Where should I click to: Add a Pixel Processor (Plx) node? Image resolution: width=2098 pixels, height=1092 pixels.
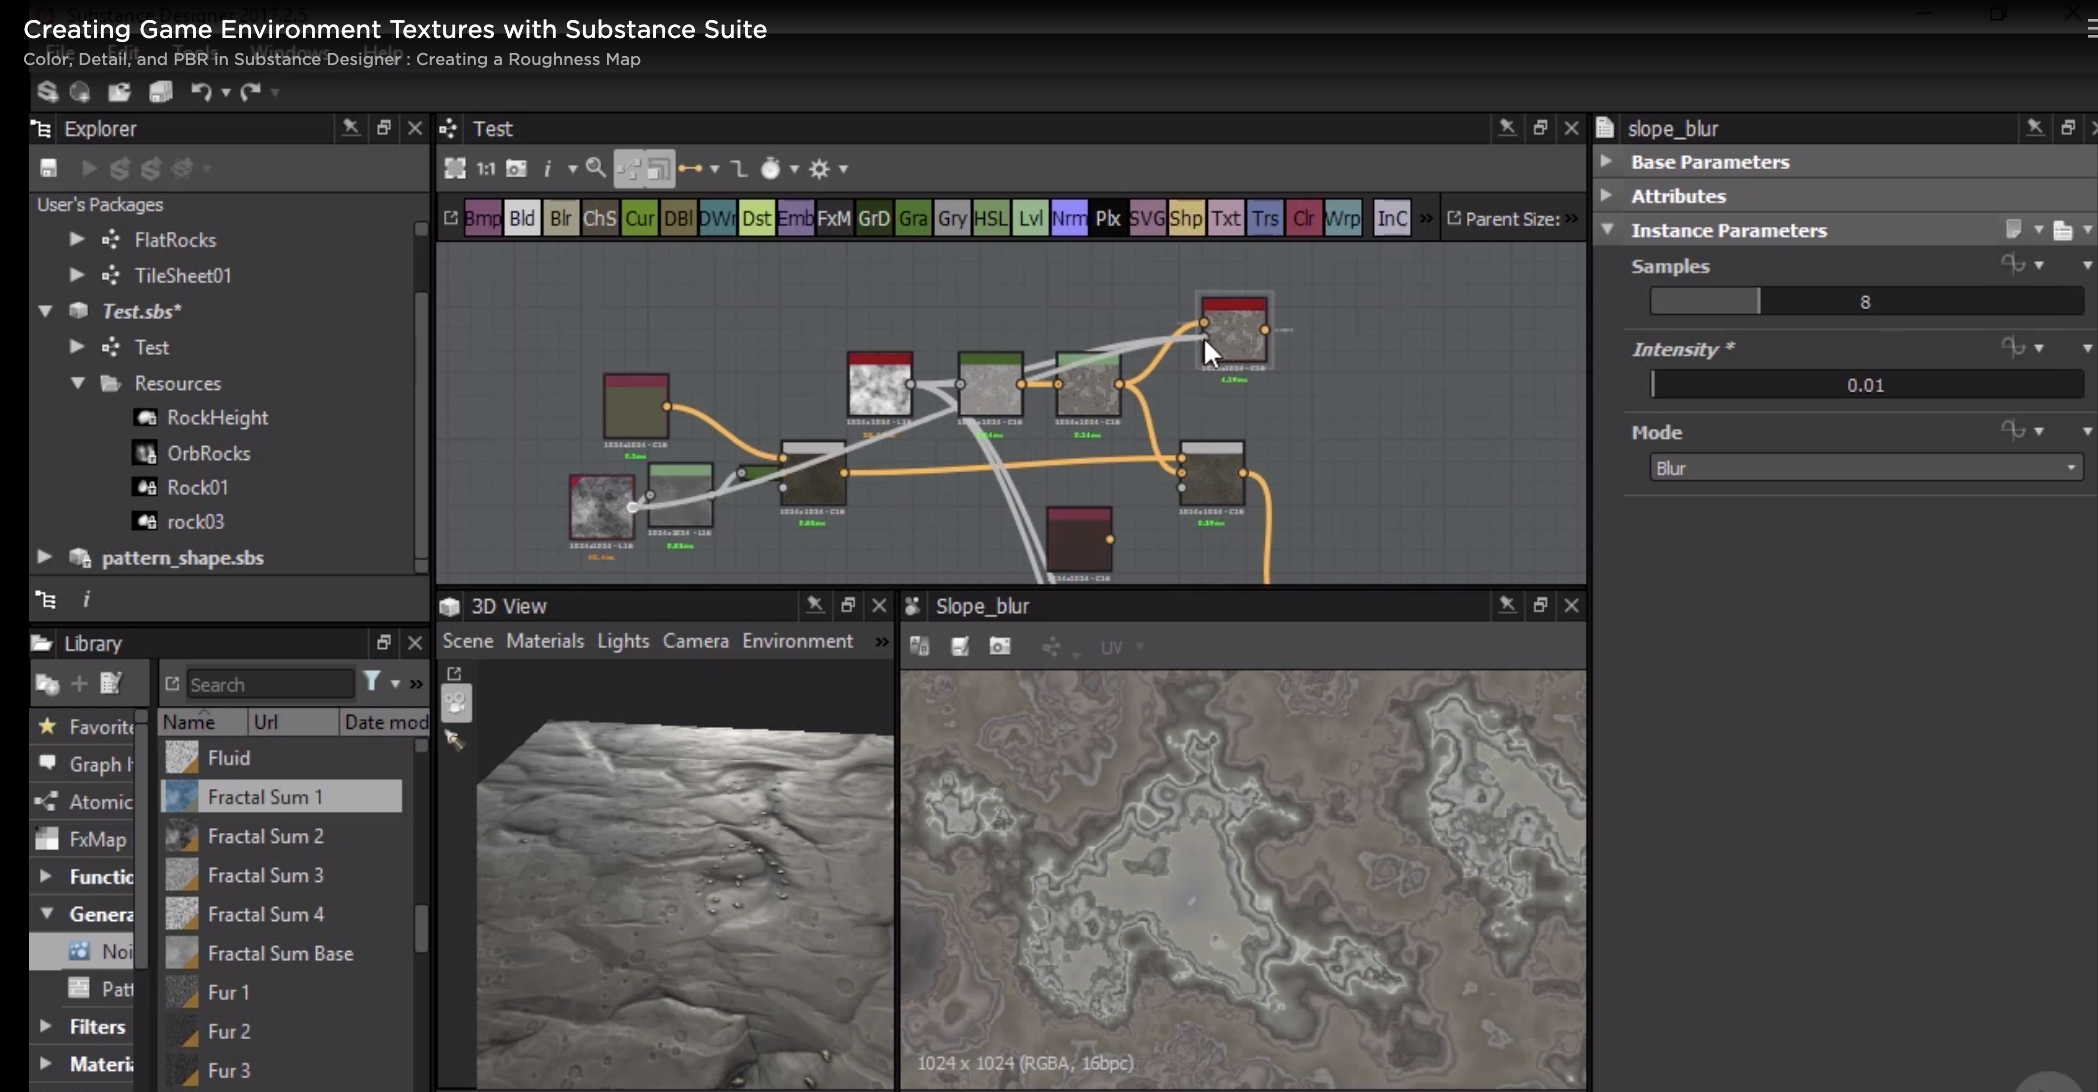point(1108,218)
